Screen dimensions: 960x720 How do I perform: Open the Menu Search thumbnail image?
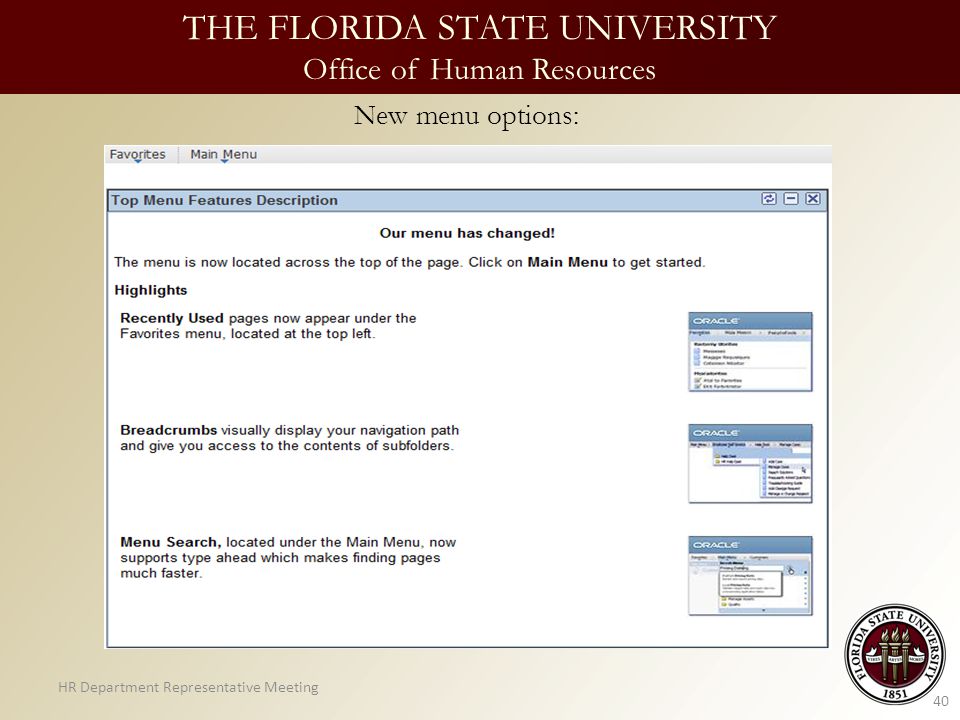coord(751,576)
